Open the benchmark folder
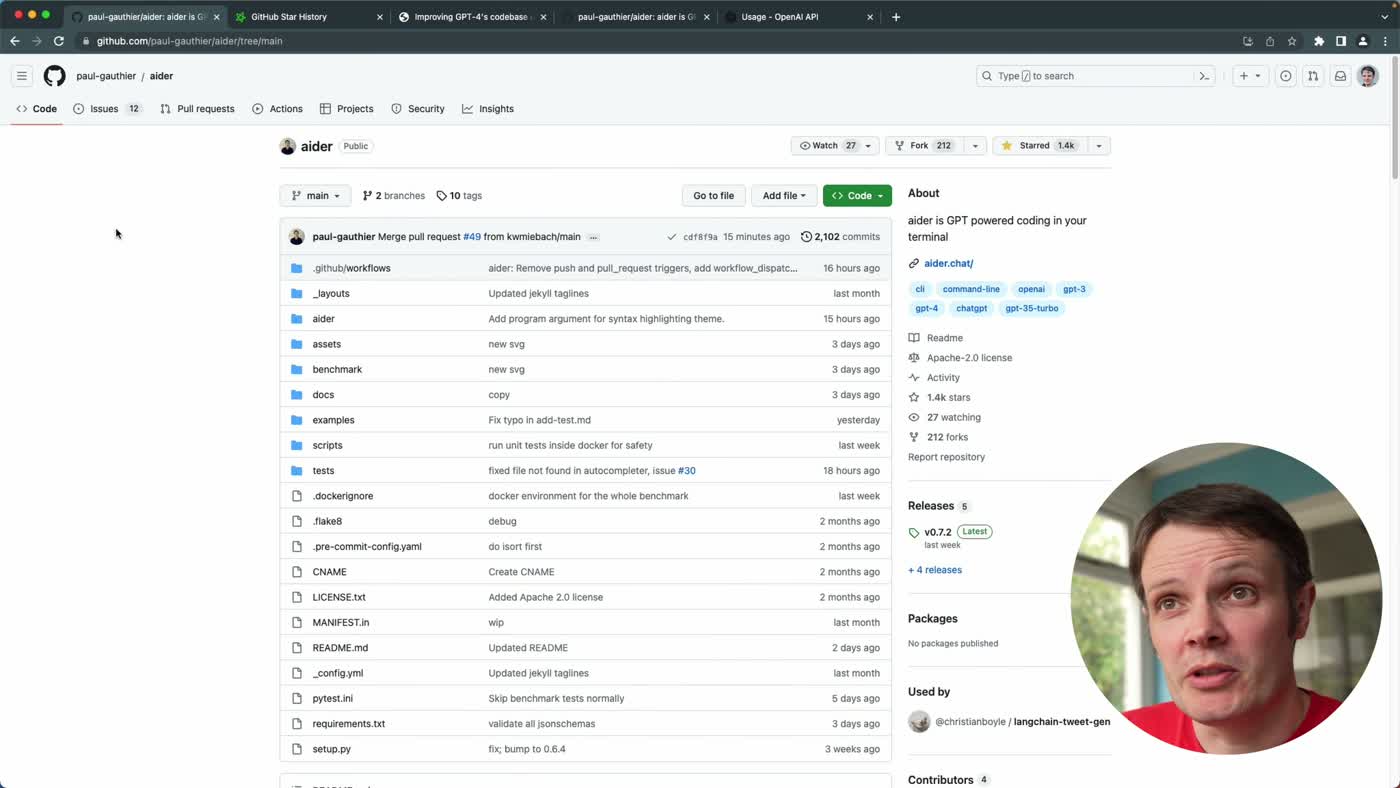Viewport: 1400px width, 788px height. pyautogui.click(x=337, y=369)
